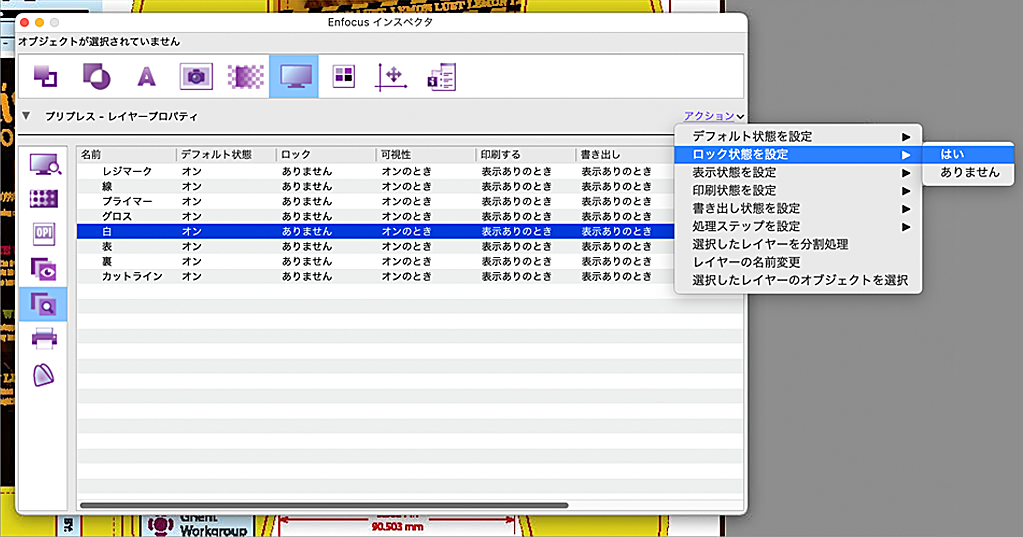This screenshot has width=1023, height=537.
Task: Click the transparency checkerboard toolbar icon
Action: pyautogui.click(x=245, y=76)
